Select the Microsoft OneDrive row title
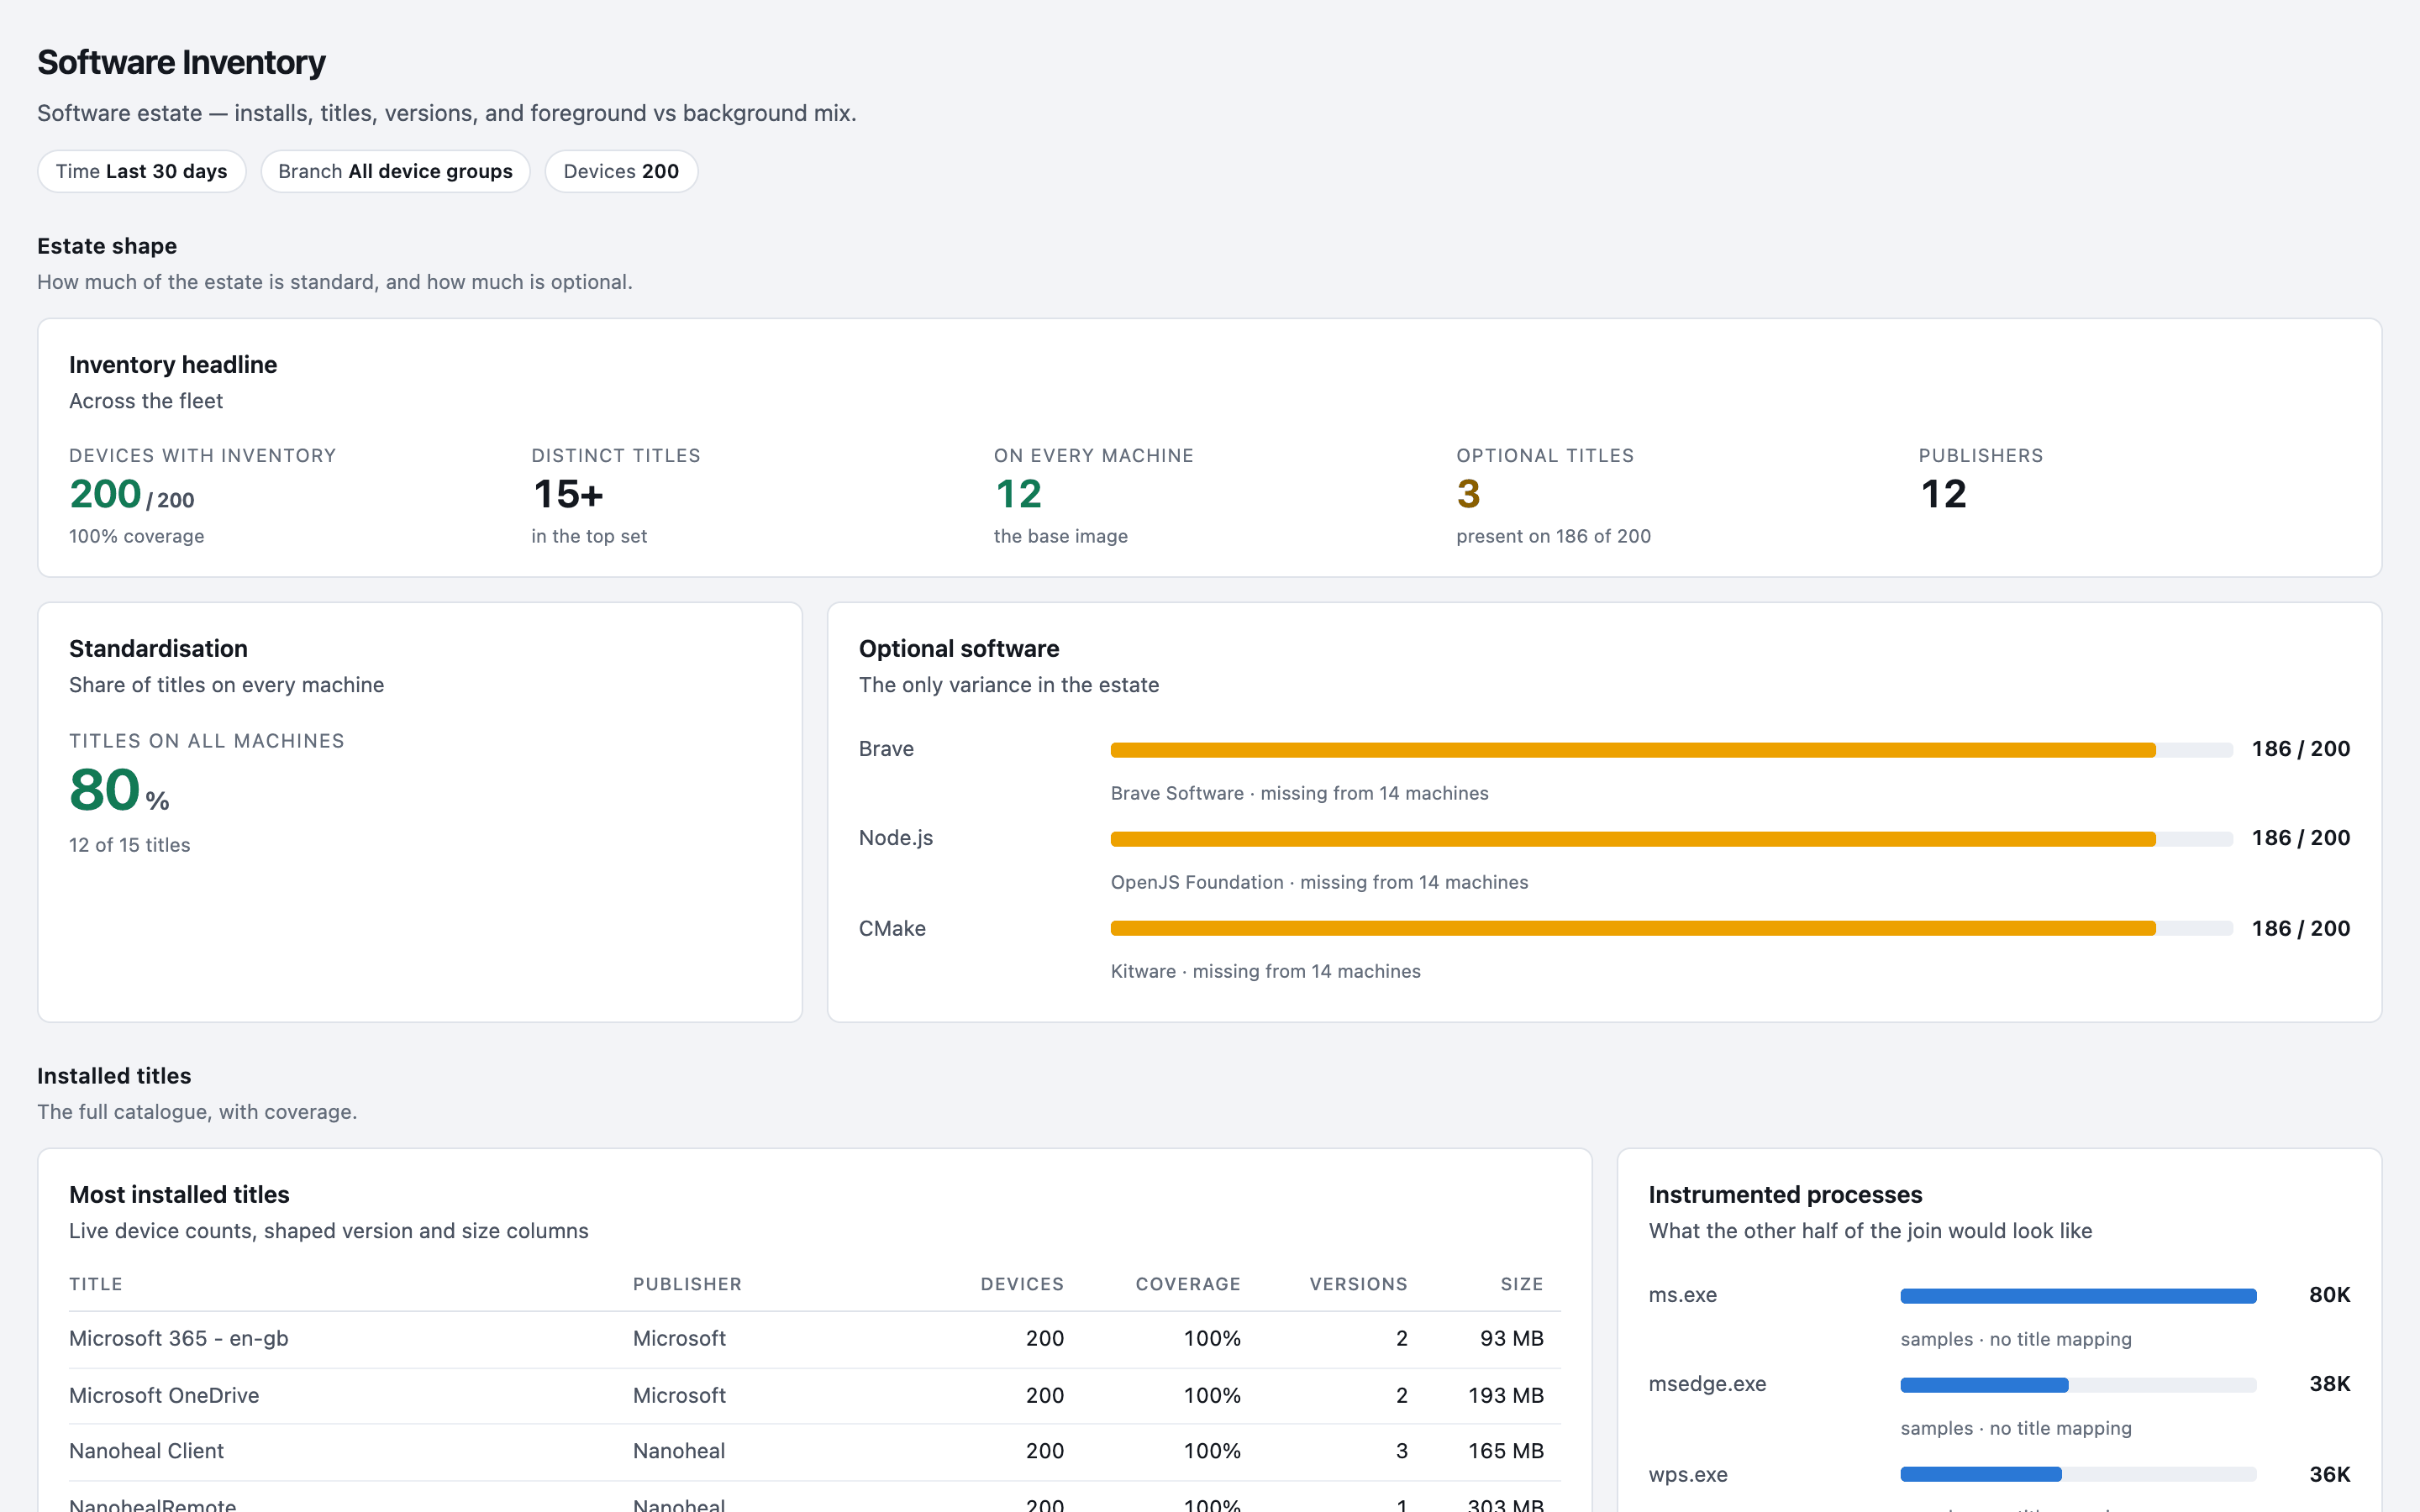Screen dimensions: 2420x1512 [164, 1395]
